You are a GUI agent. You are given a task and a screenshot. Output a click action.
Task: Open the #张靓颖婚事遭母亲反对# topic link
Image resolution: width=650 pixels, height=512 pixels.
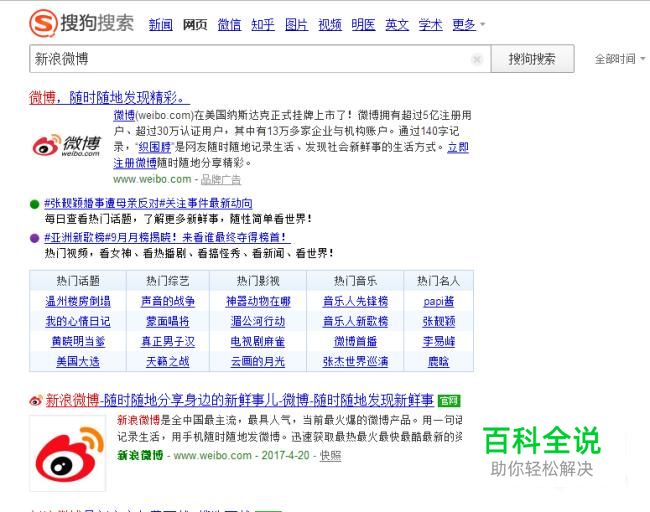pyautogui.click(x=148, y=203)
